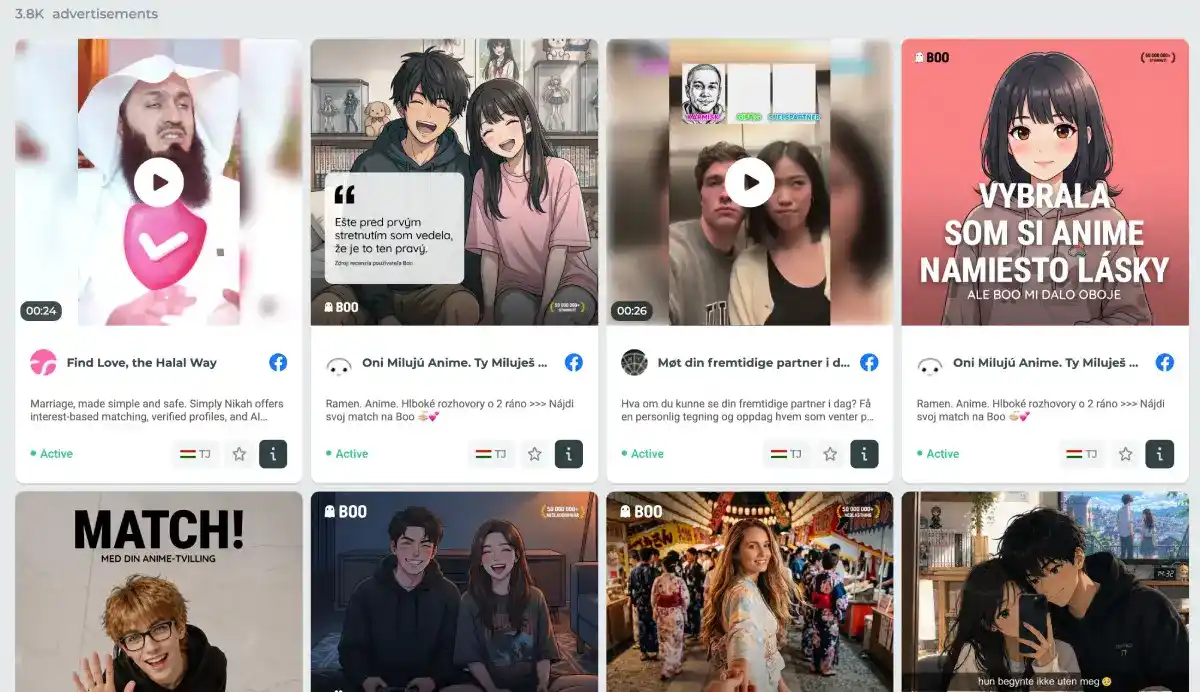Click Facebook icon on the laughing-couple quote Boo ad
This screenshot has height=692, width=1200.
pos(574,363)
